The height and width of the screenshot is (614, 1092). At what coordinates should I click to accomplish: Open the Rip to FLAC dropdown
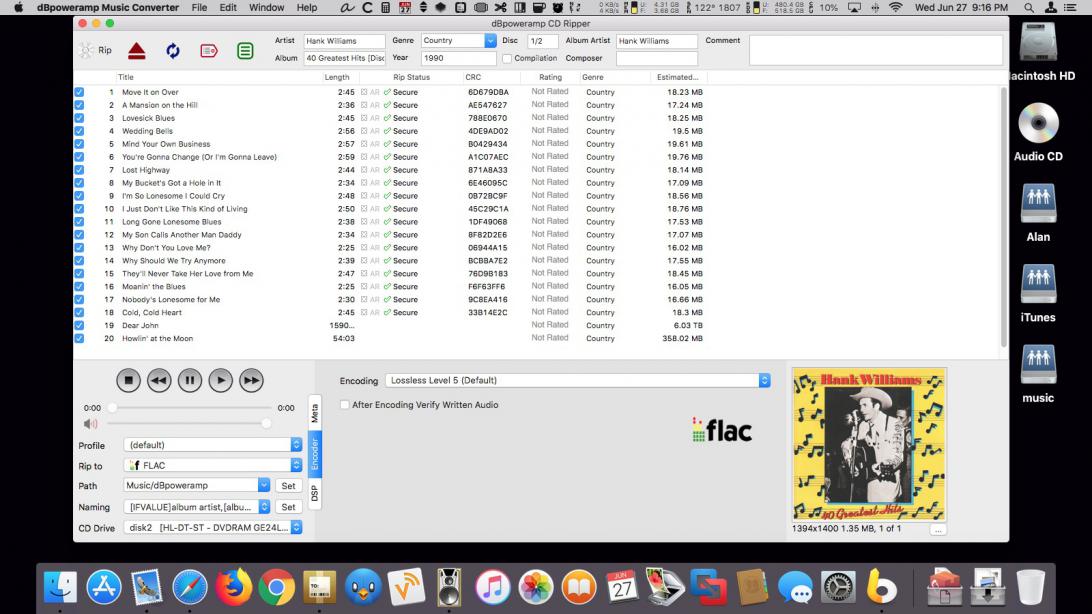tap(212, 465)
